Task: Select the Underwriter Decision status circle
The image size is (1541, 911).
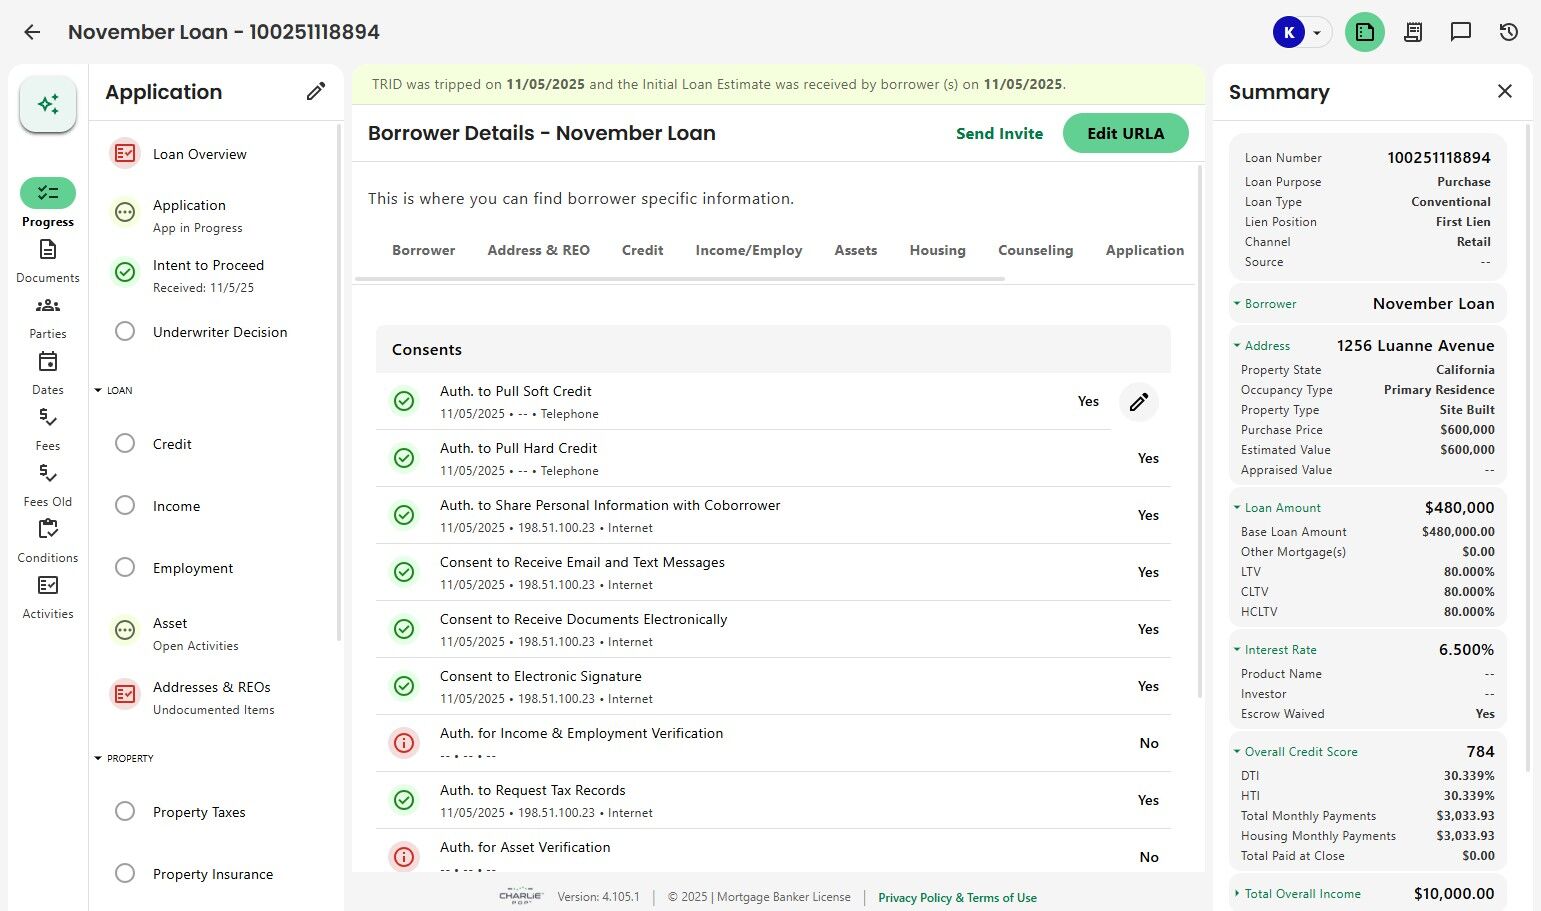Action: coord(125,332)
